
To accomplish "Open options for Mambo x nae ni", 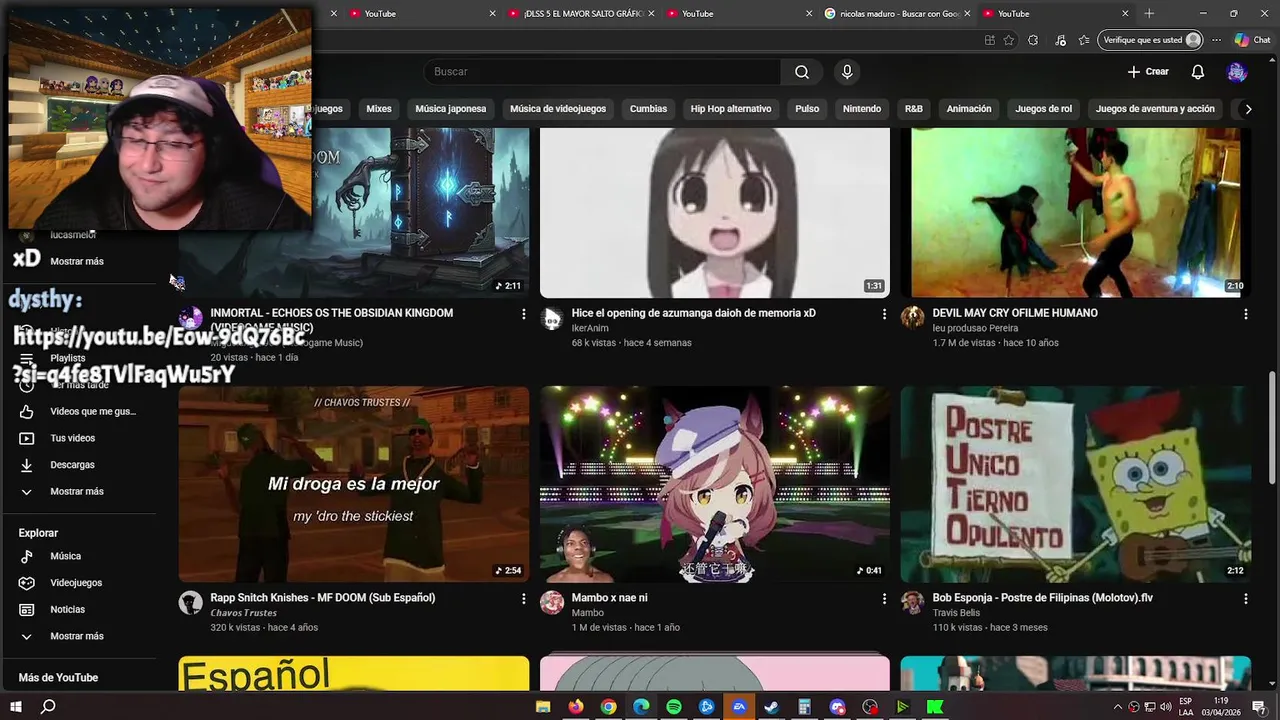I will tap(884, 599).
